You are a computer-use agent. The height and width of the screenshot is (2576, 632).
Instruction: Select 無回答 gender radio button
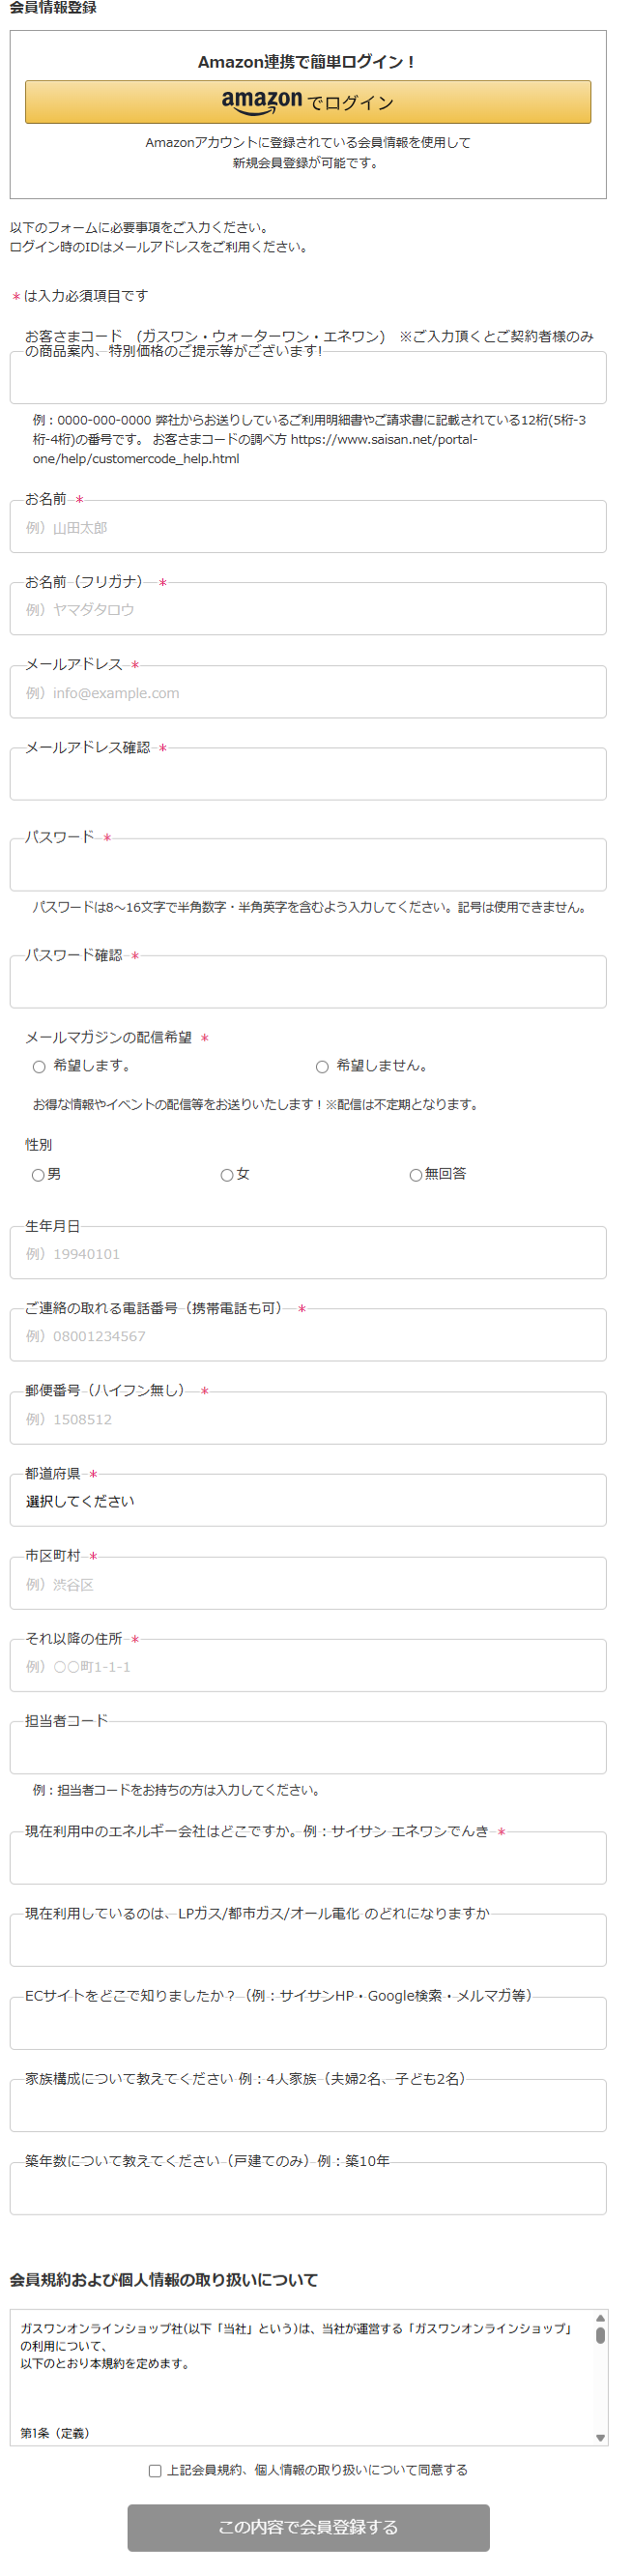(x=415, y=1175)
